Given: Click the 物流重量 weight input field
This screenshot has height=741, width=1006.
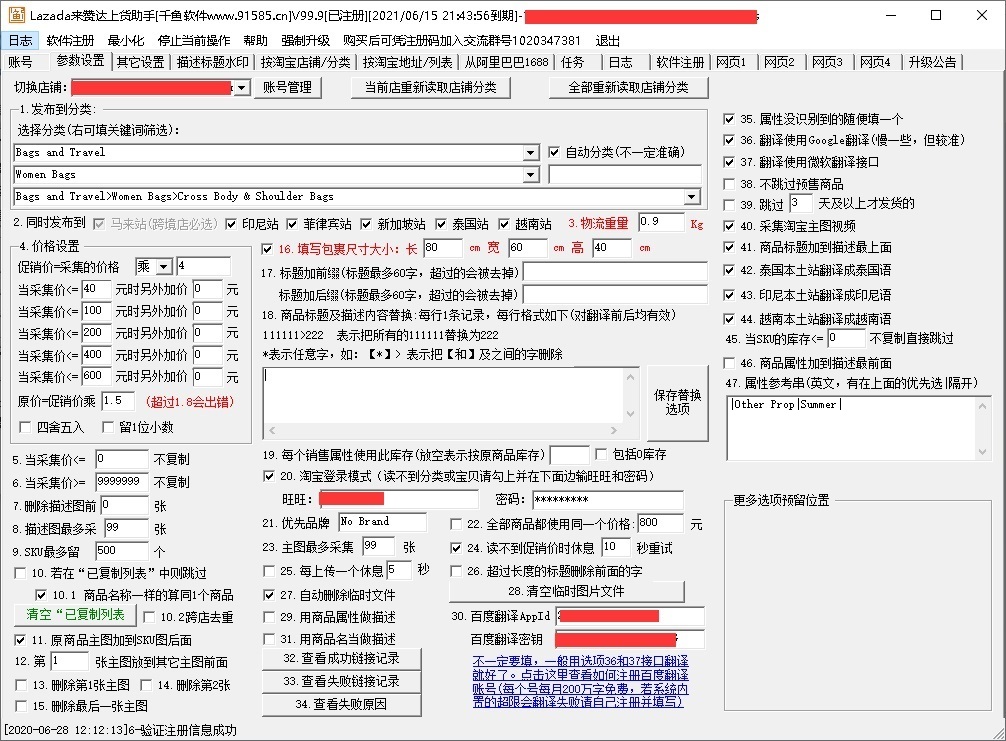Looking at the screenshot, I should pyautogui.click(x=661, y=222).
